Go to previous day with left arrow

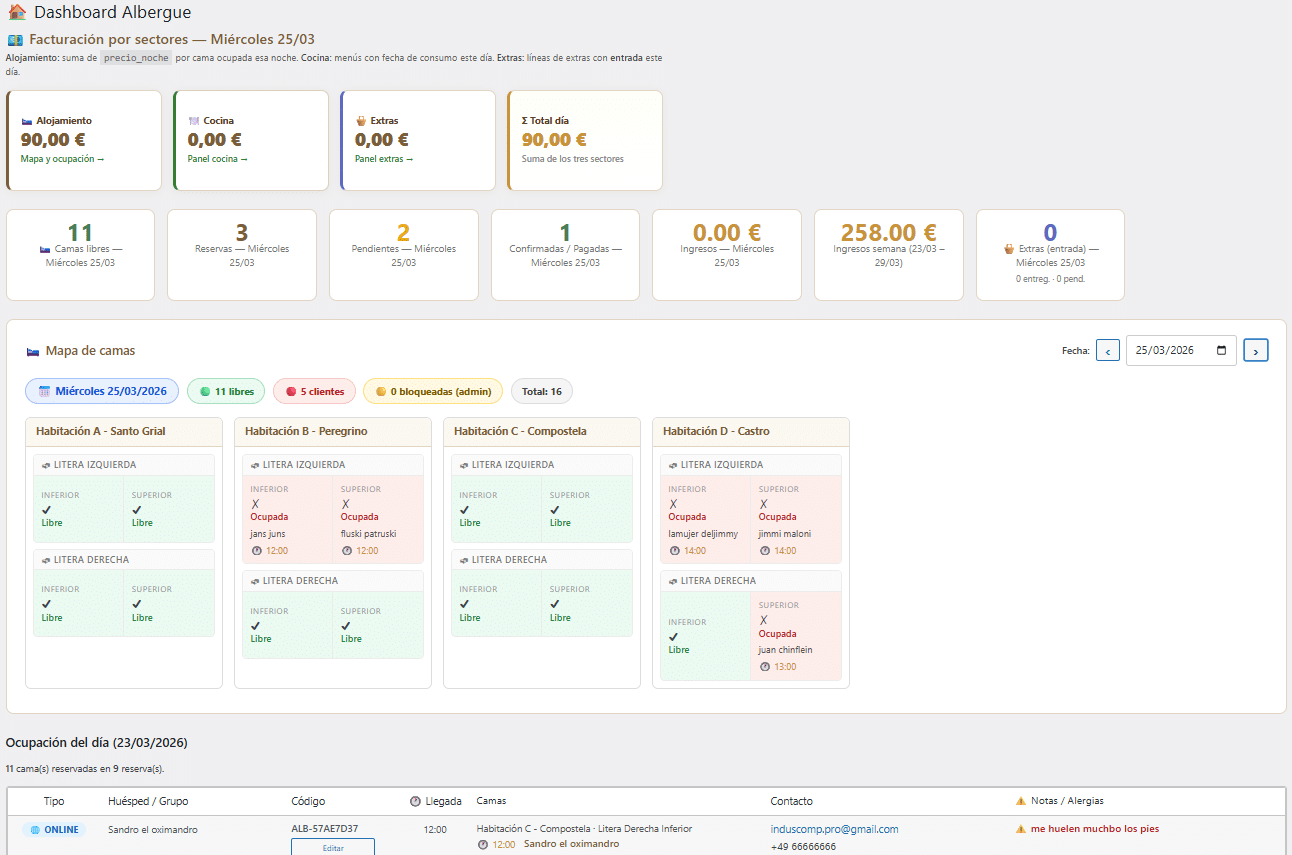coord(1107,351)
